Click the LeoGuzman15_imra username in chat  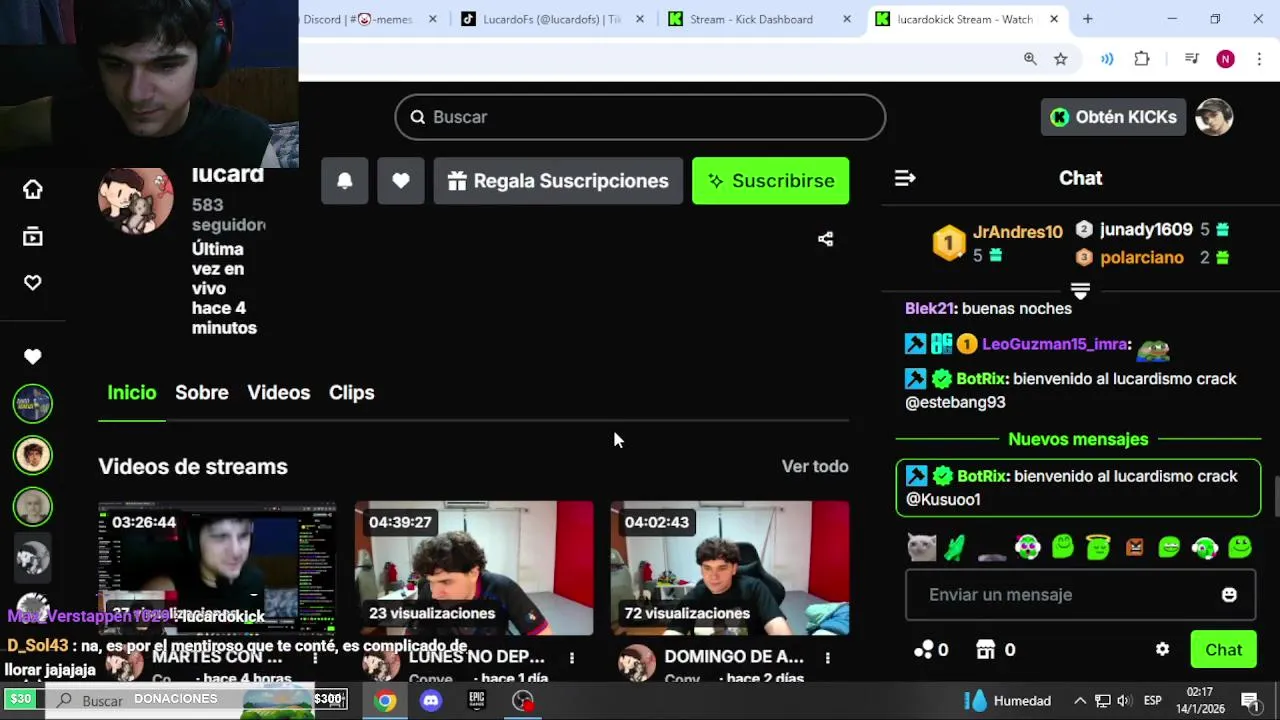click(1054, 344)
